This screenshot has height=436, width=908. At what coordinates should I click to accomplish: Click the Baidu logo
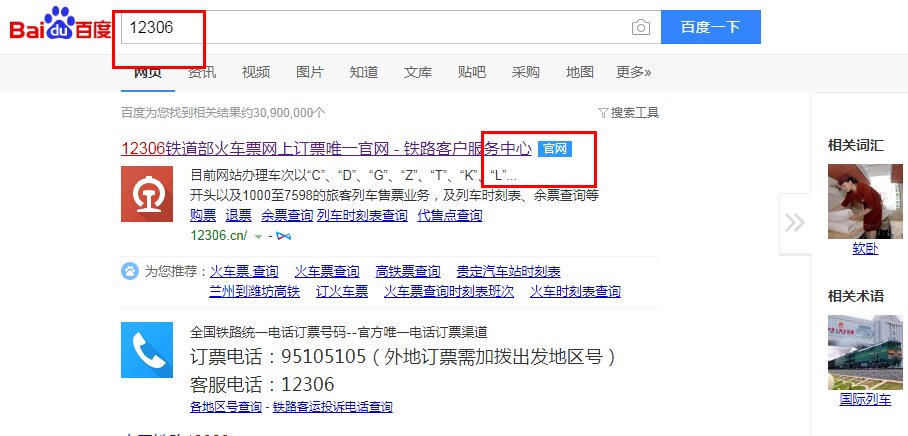coord(60,23)
